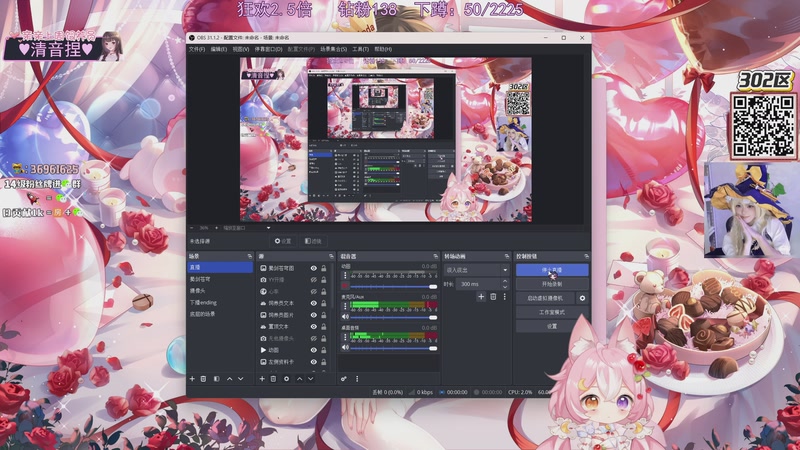This screenshot has height=450, width=800.
Task: Zoom out the preview with the minus icon
Action: click(x=192, y=228)
